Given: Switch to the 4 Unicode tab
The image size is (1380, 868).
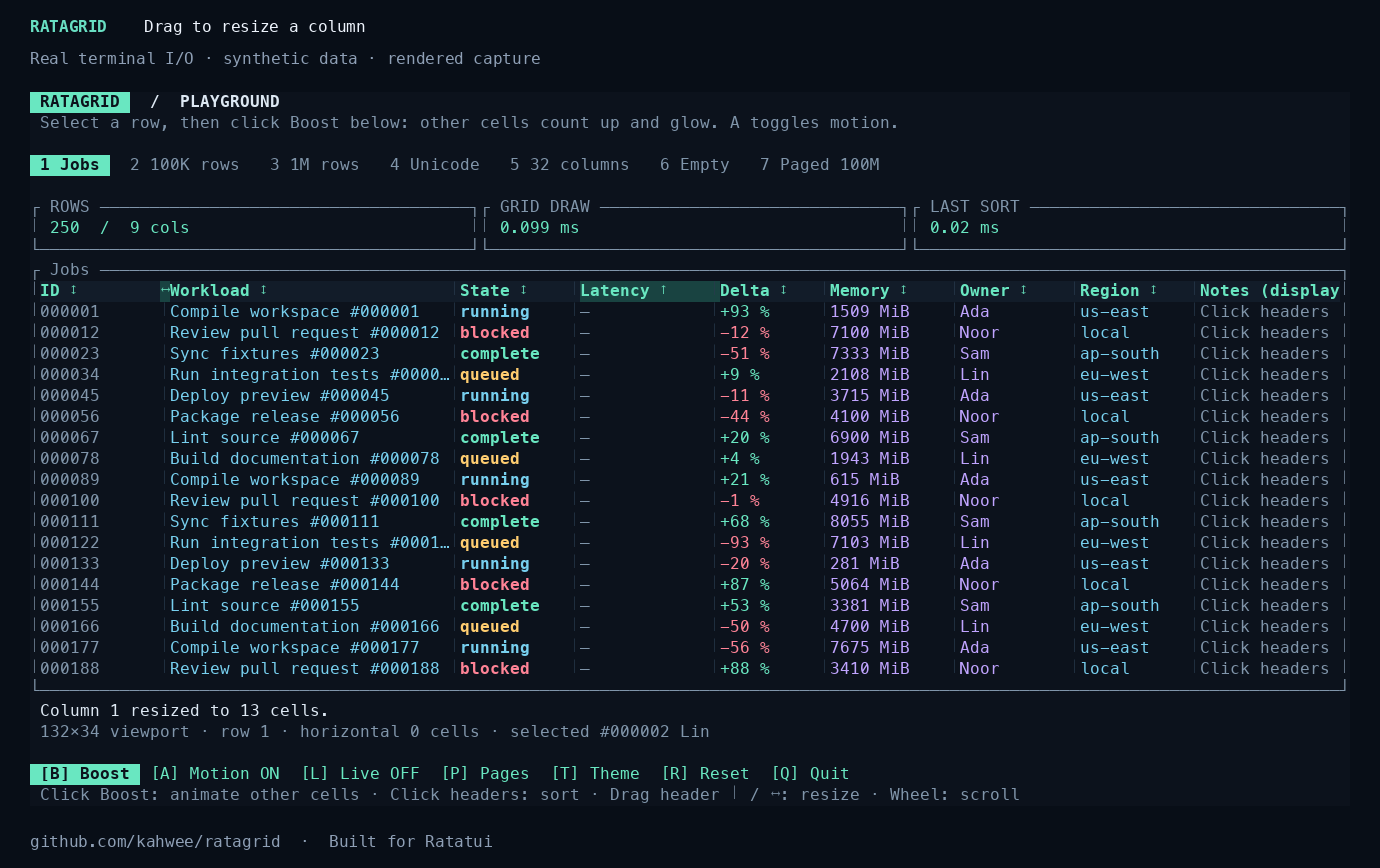Looking at the screenshot, I should point(435,164).
